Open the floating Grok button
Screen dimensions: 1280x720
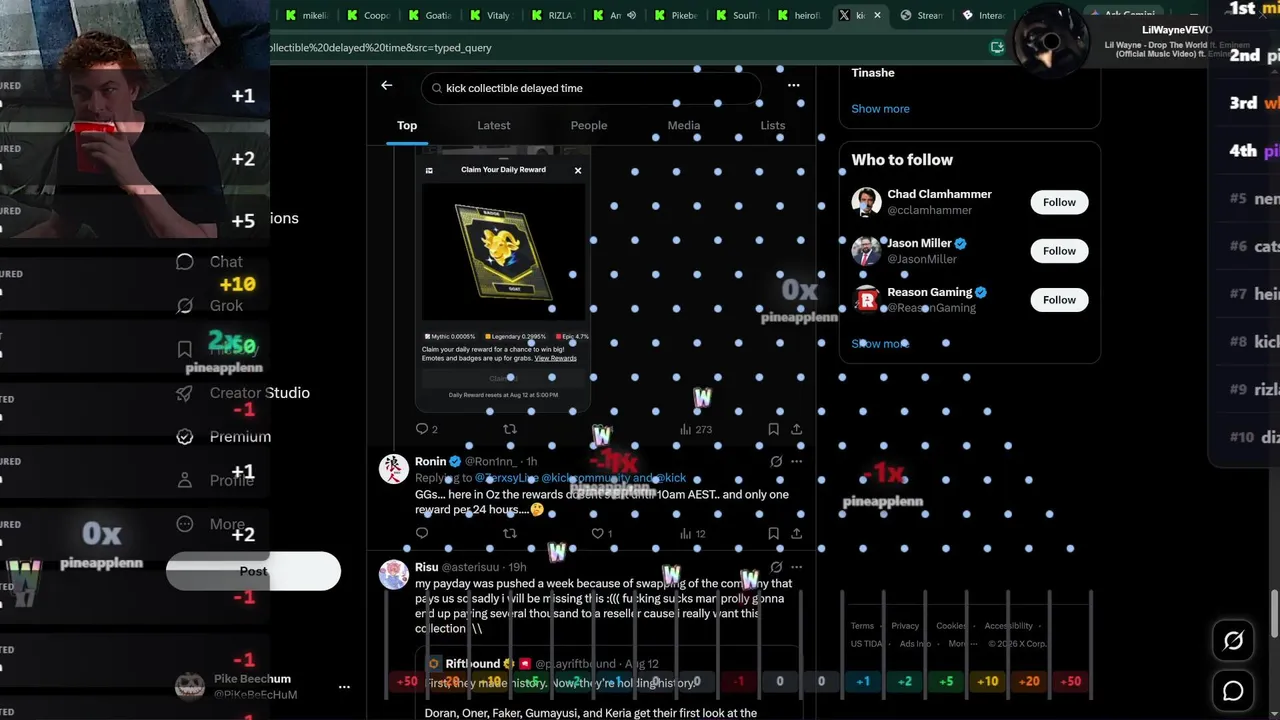[x=1233, y=641]
